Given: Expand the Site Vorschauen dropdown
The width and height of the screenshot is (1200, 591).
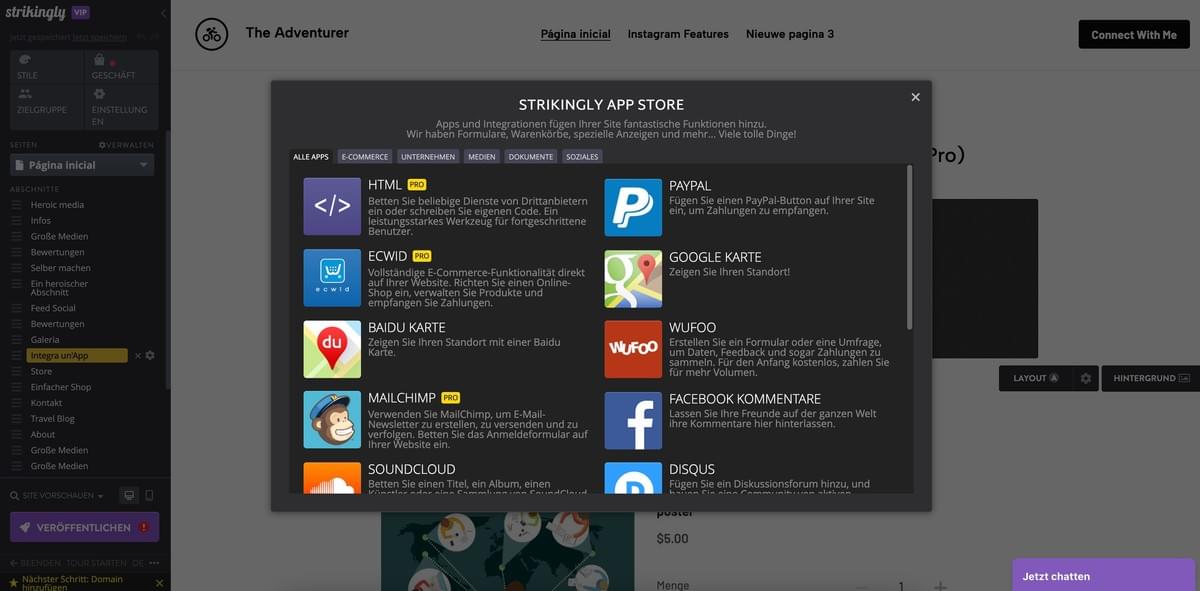Looking at the screenshot, I should click(x=57, y=495).
